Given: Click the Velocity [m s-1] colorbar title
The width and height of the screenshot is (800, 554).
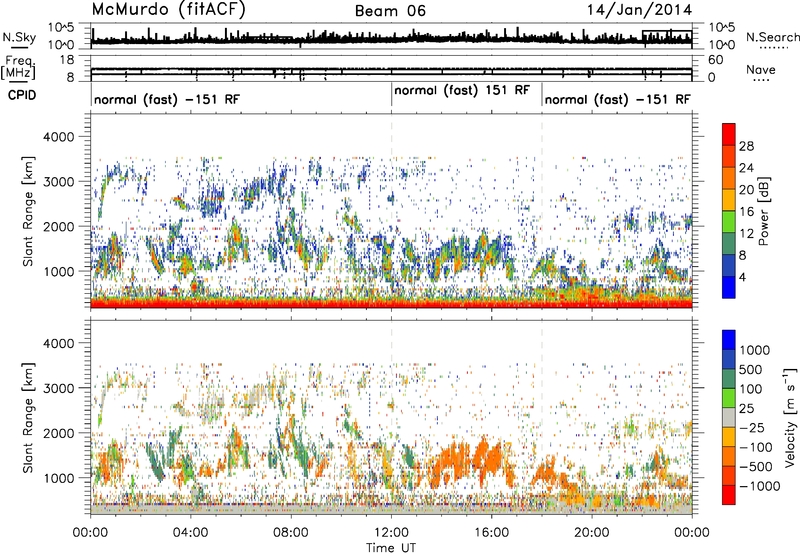Looking at the screenshot, I should (790, 417).
